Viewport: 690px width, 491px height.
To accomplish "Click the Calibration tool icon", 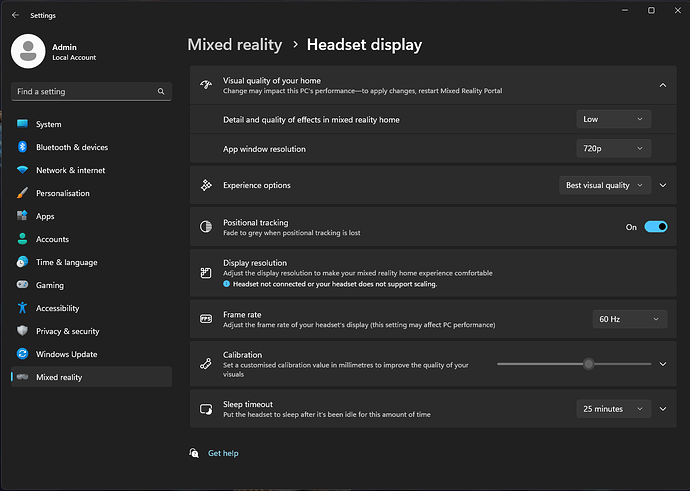I will tap(206, 364).
